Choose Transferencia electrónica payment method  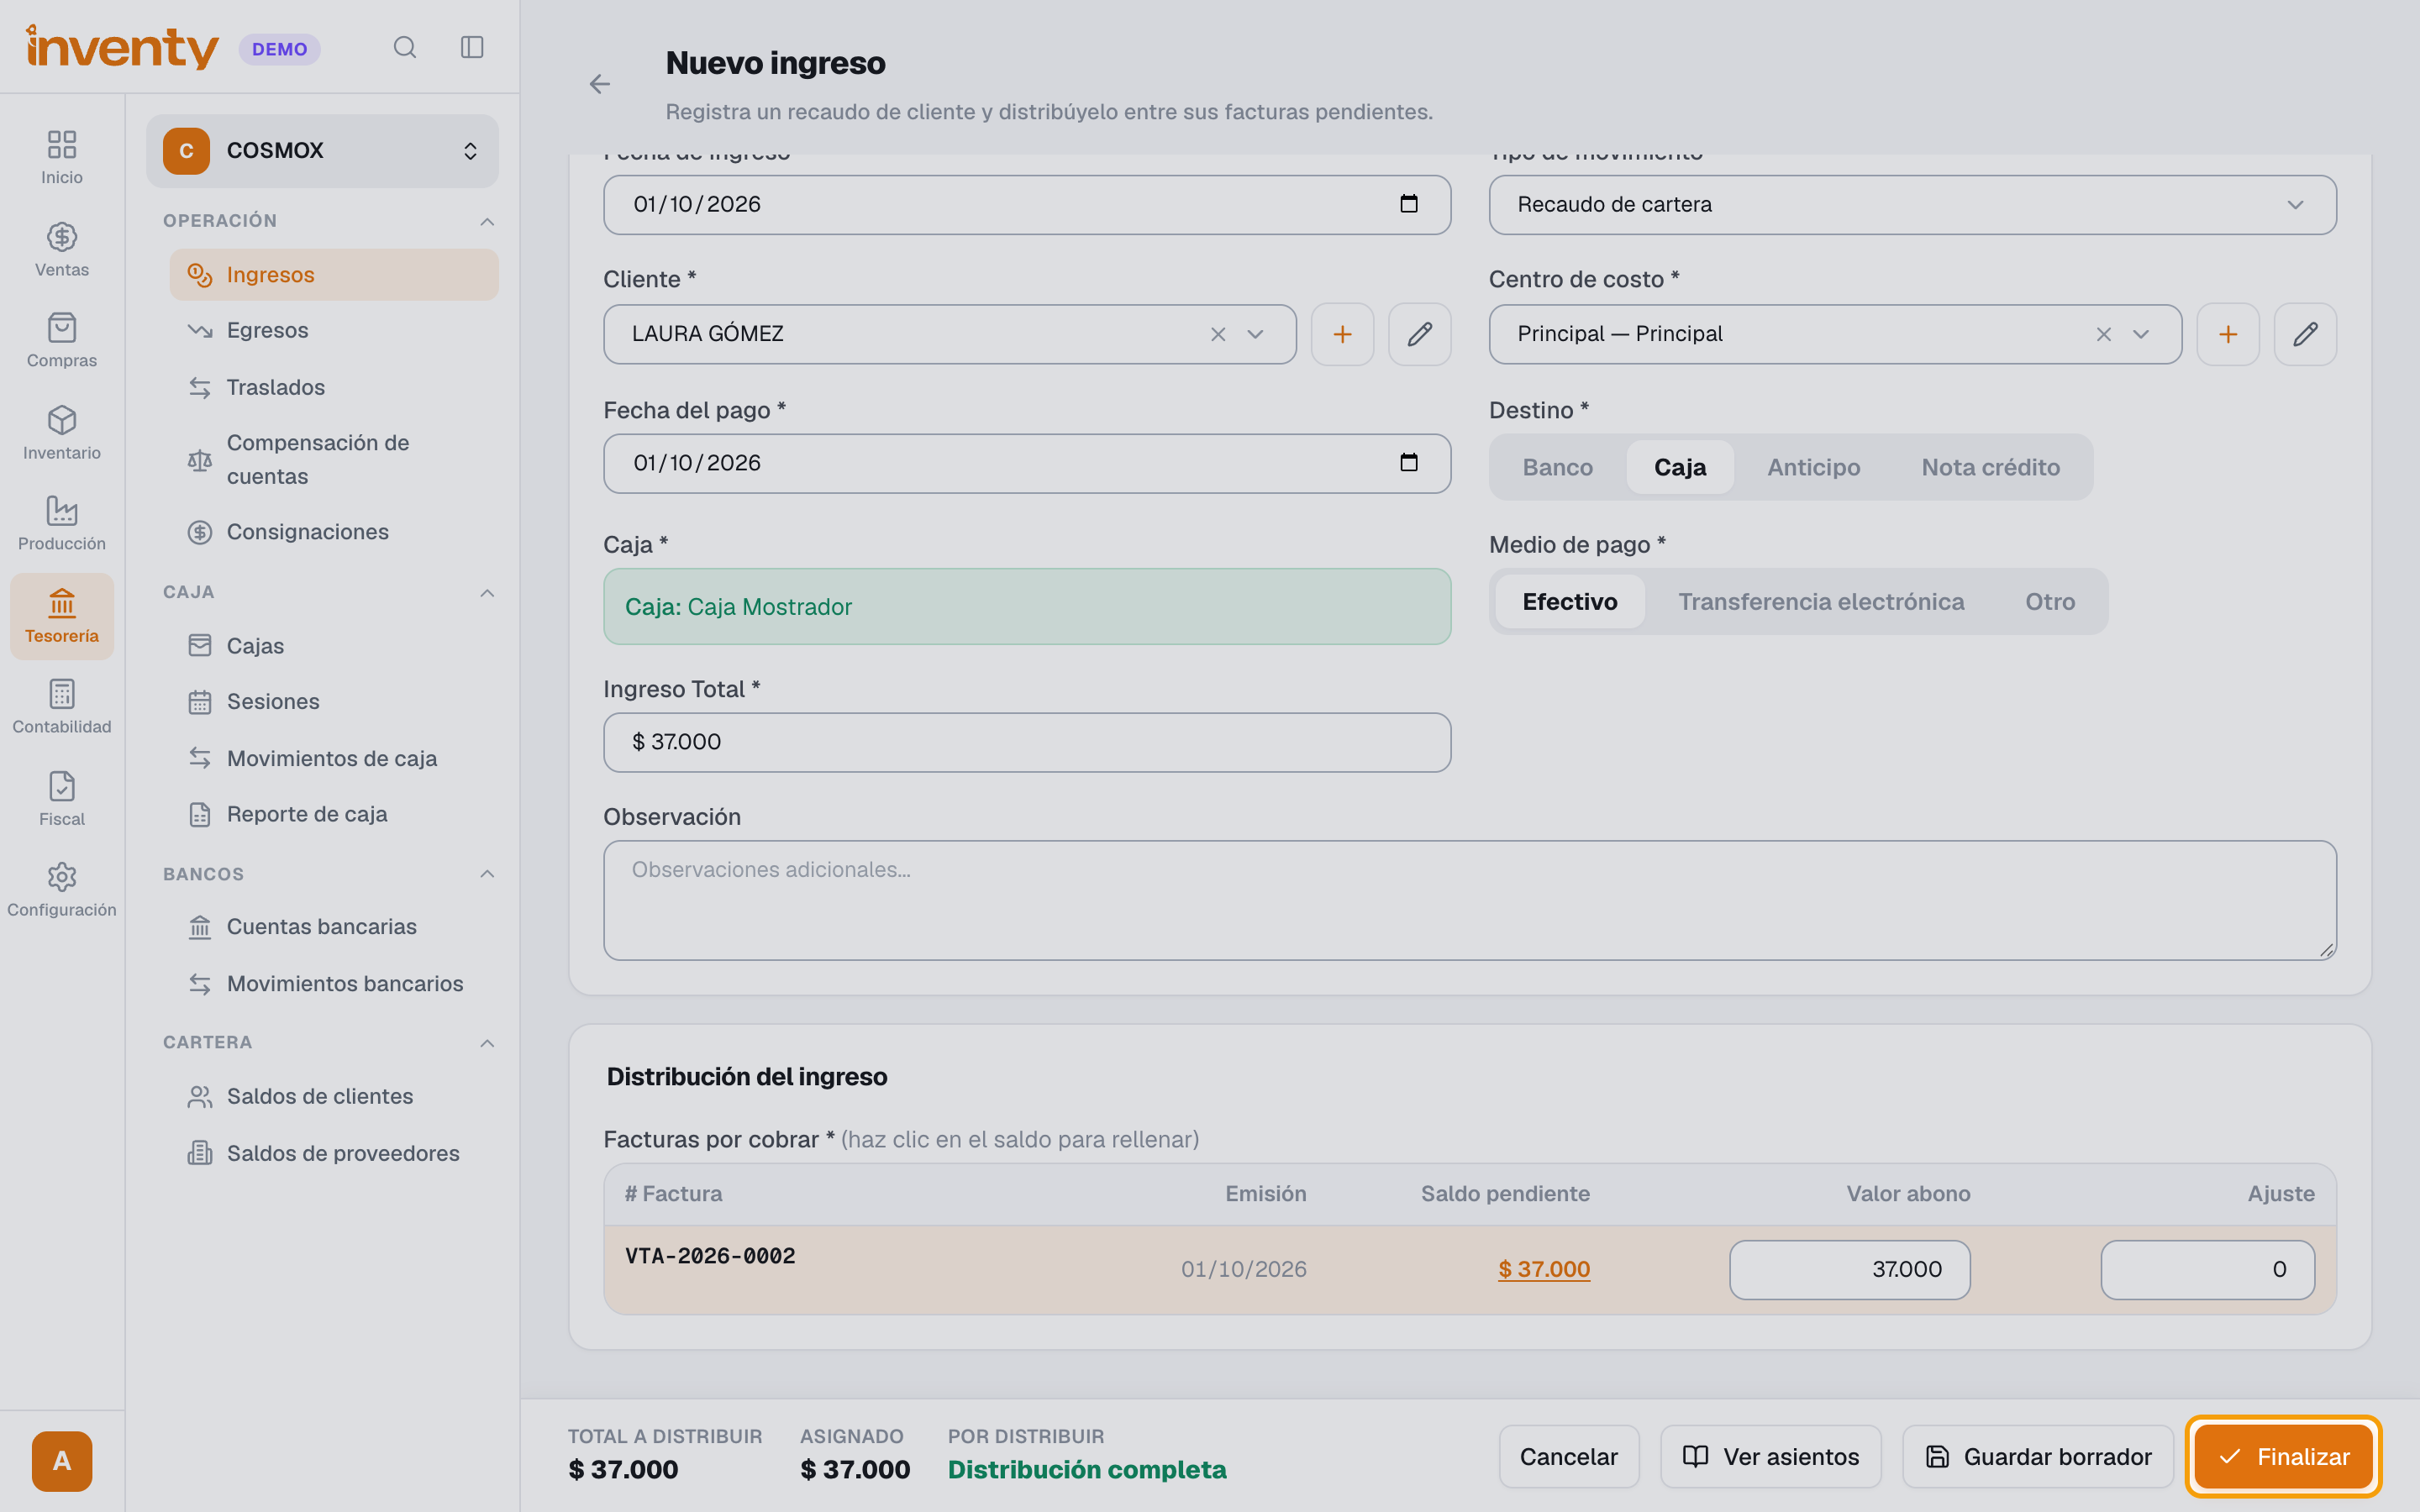1821,602
